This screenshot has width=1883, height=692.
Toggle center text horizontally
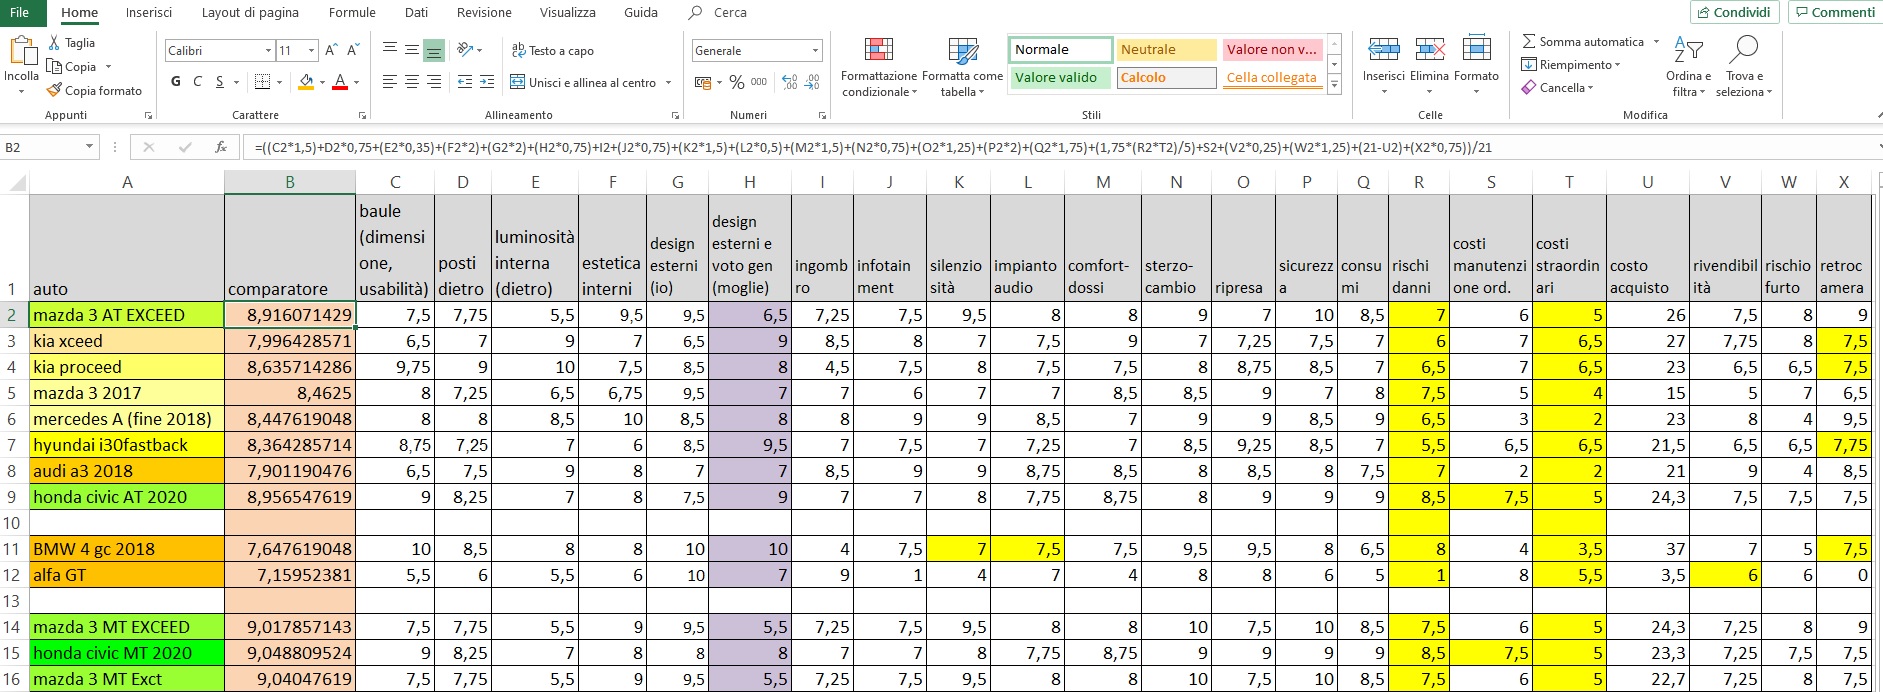point(412,82)
